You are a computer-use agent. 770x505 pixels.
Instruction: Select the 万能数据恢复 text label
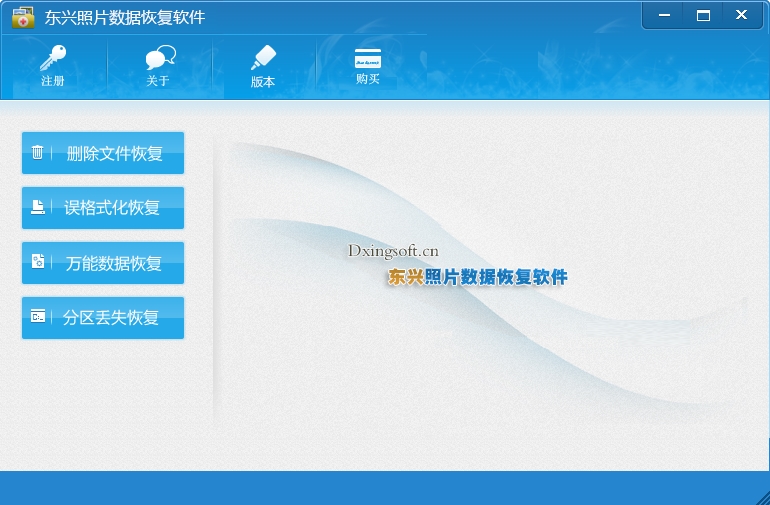(x=114, y=263)
